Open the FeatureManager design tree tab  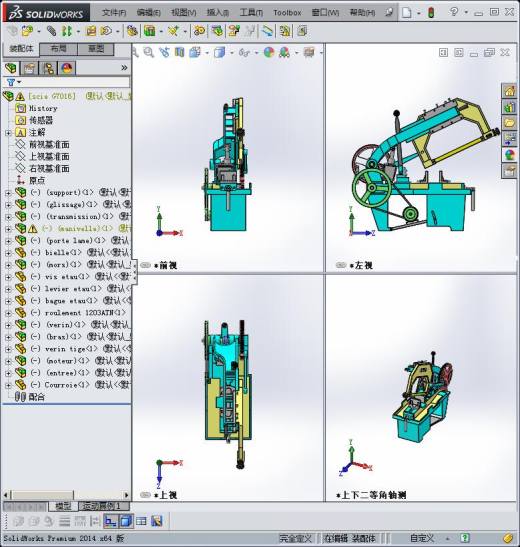tap(11, 68)
